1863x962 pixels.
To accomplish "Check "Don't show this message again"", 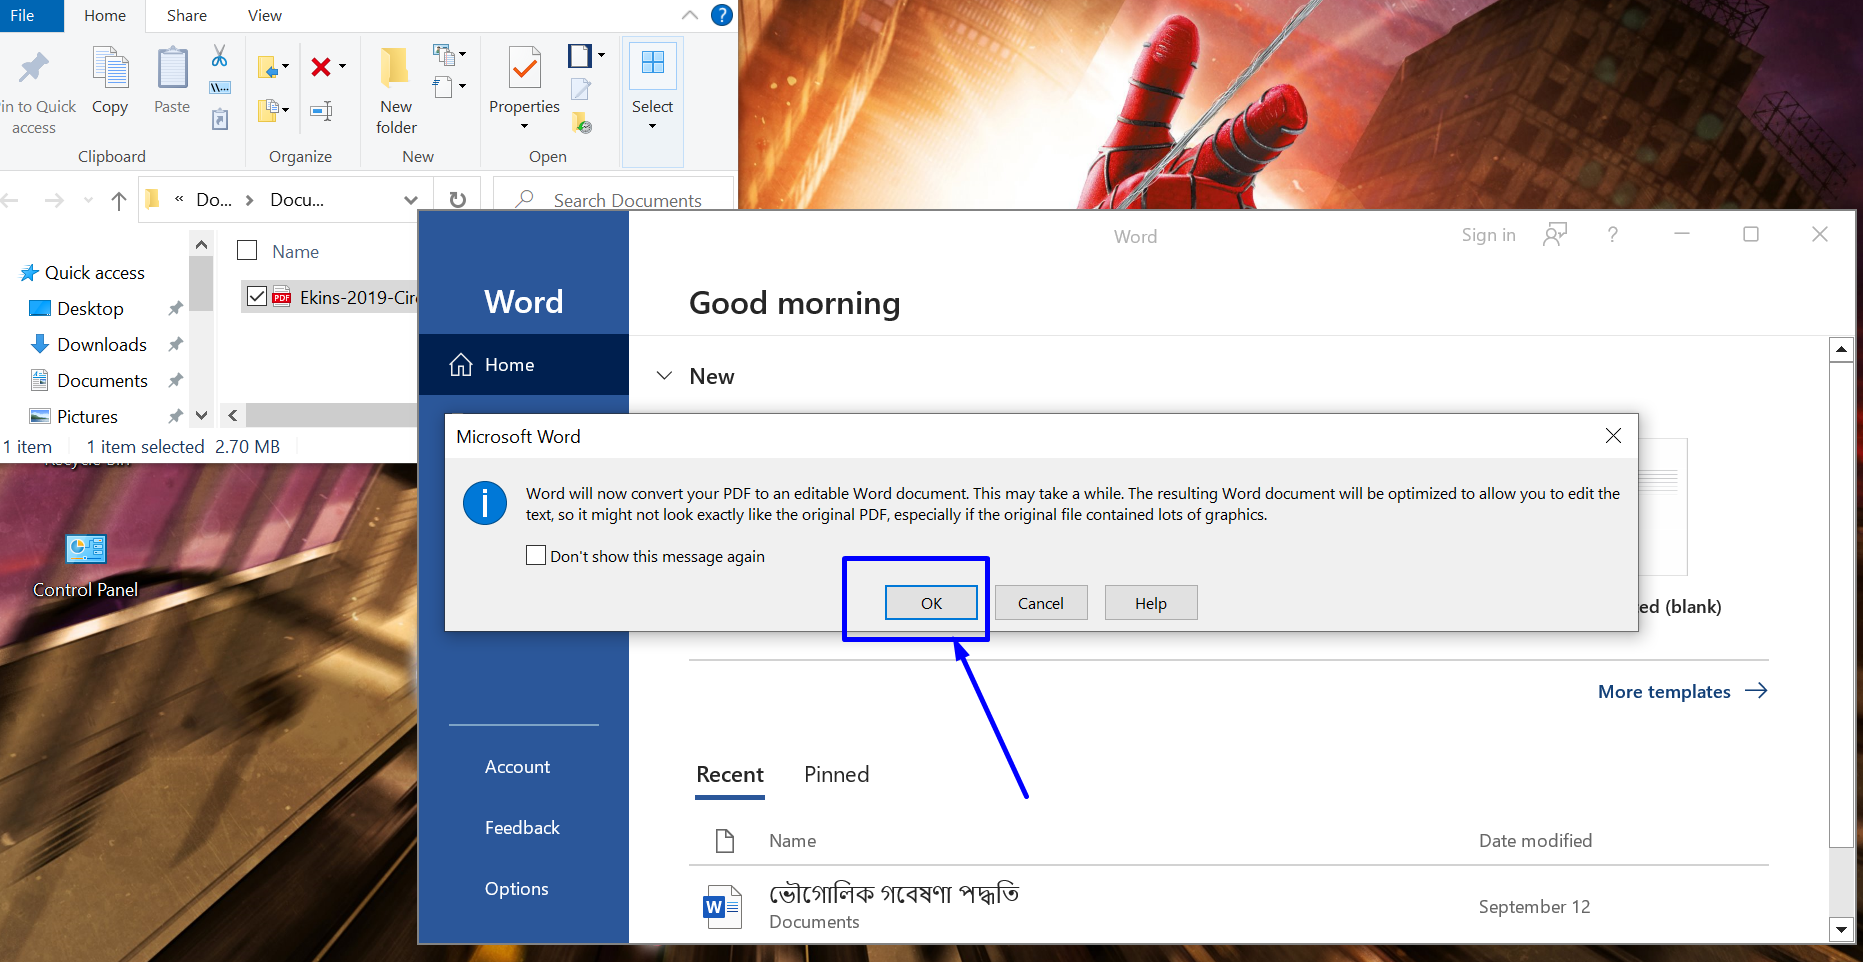I will click(536, 556).
